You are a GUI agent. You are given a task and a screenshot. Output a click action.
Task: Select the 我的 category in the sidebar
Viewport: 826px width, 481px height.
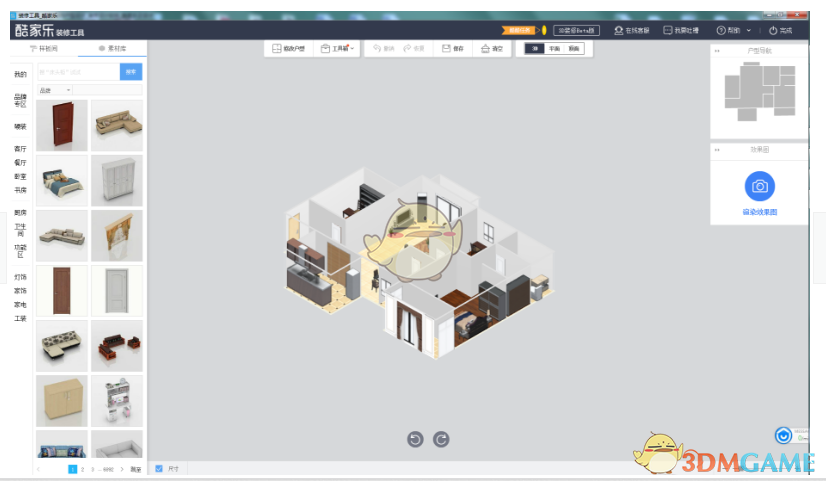point(20,74)
